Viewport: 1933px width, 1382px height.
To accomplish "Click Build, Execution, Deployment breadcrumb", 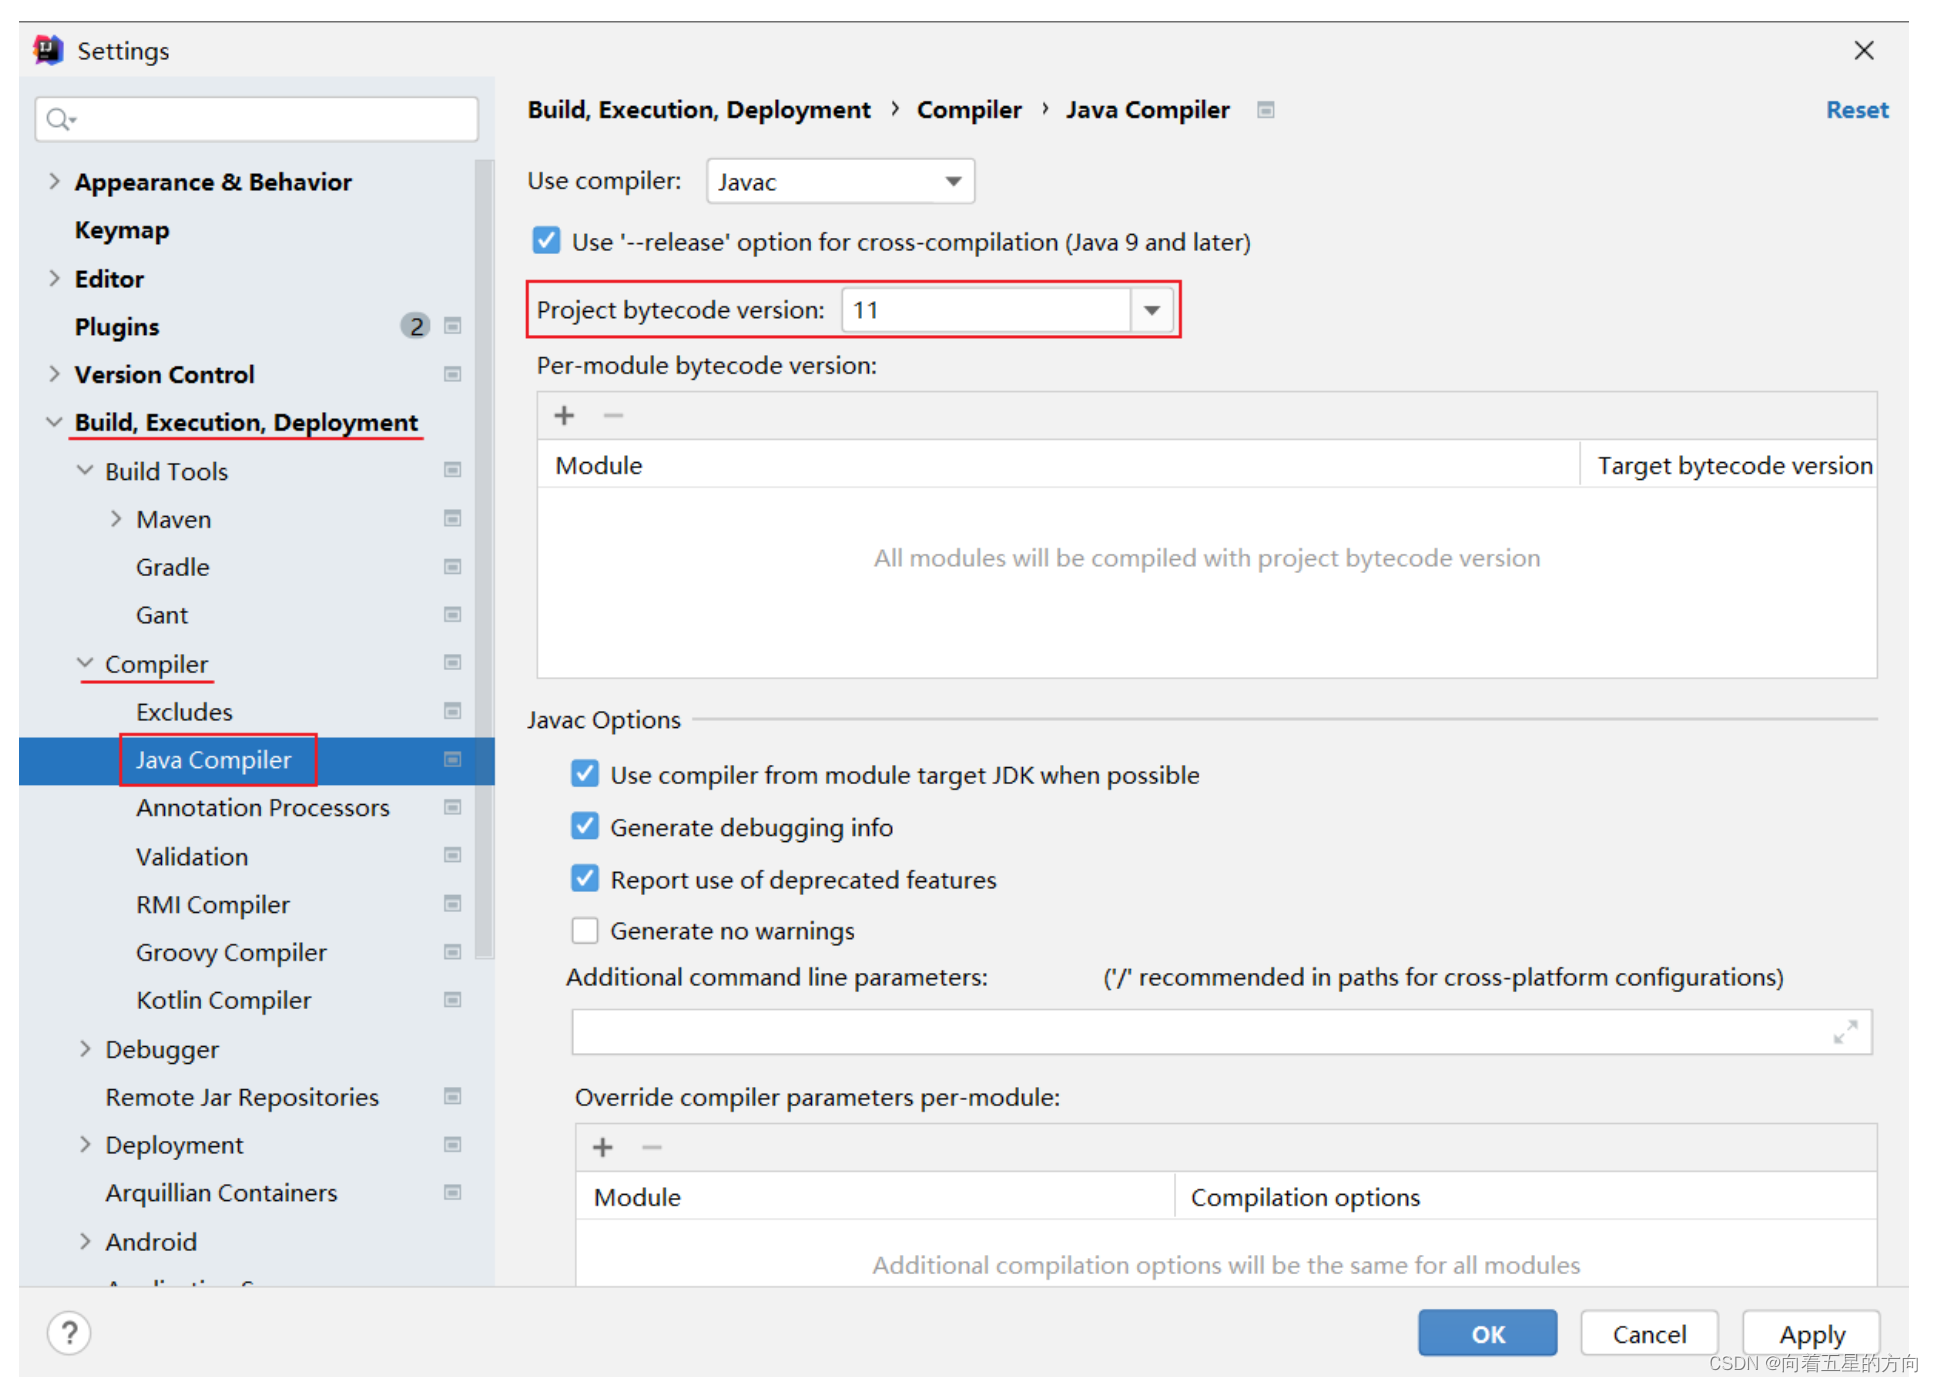I will [x=699, y=110].
